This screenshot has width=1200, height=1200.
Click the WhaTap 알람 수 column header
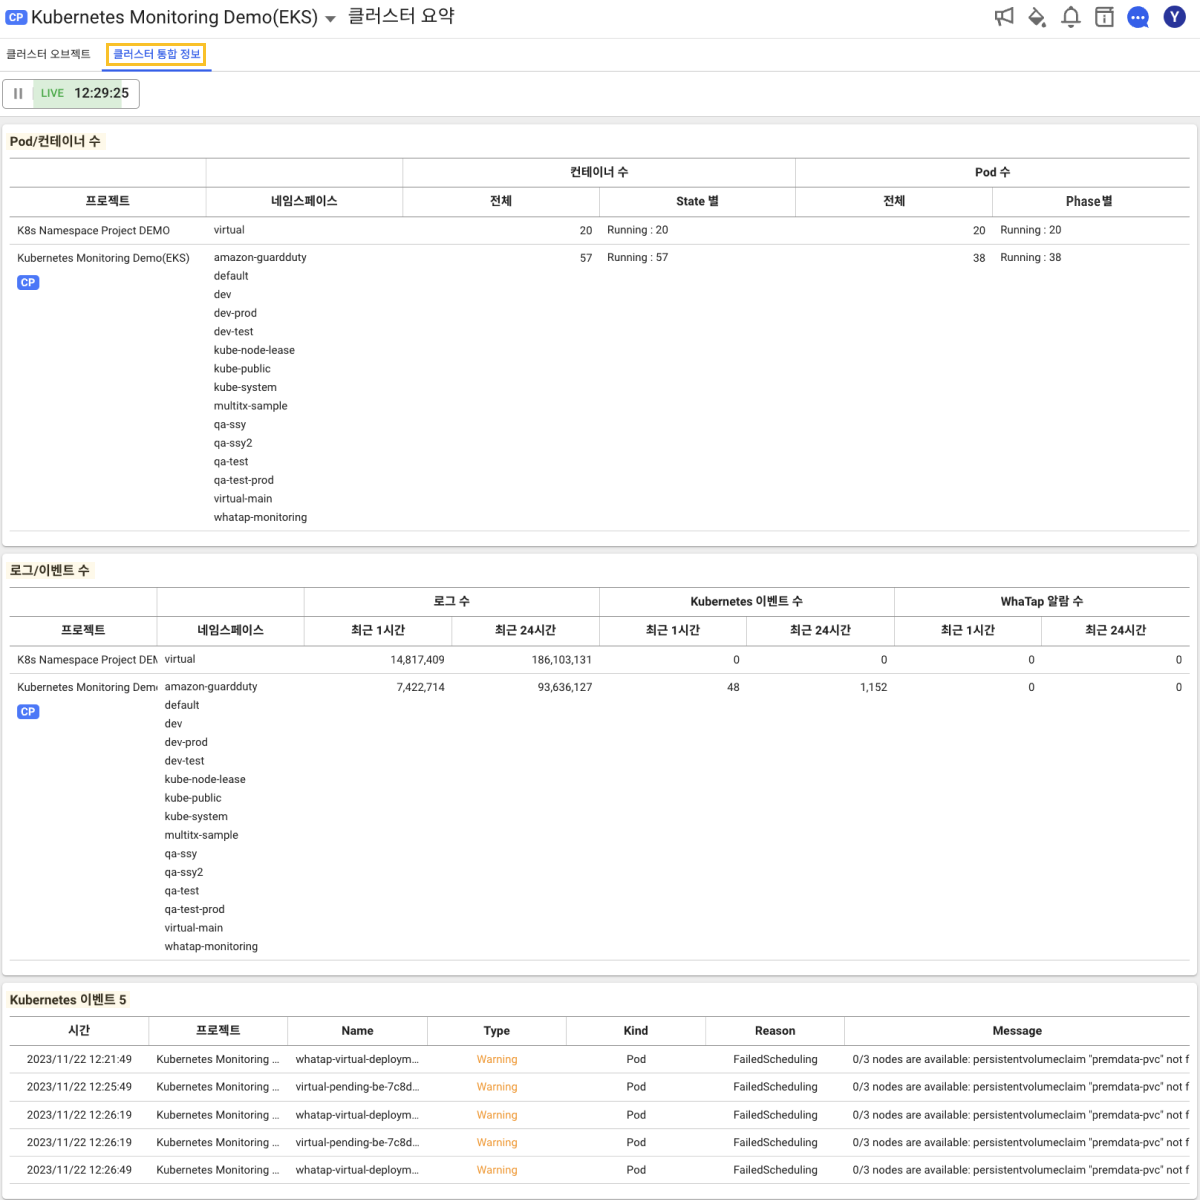click(x=1042, y=601)
